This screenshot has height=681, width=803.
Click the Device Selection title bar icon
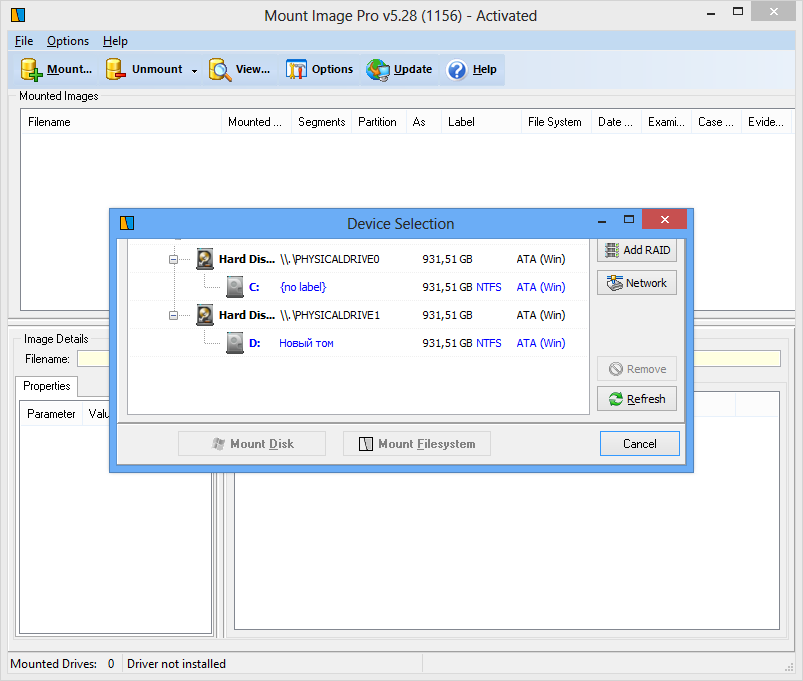point(127,223)
